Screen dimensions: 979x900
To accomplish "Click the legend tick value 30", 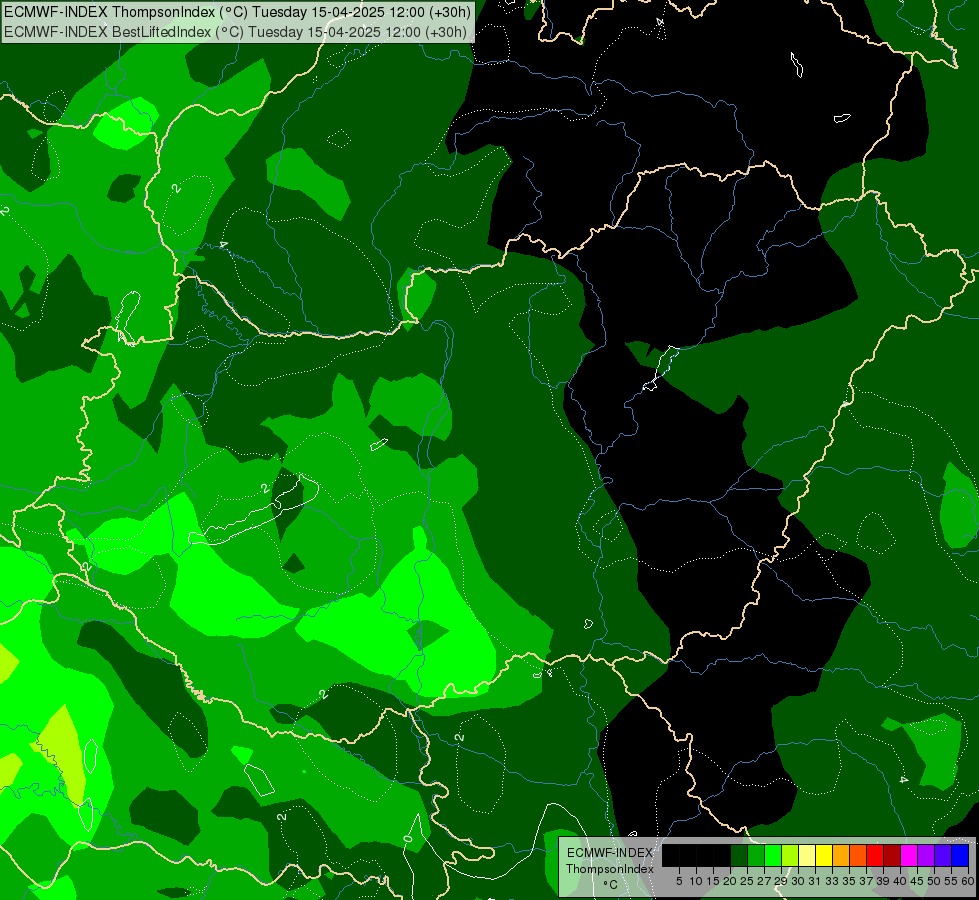I will [x=799, y=881].
